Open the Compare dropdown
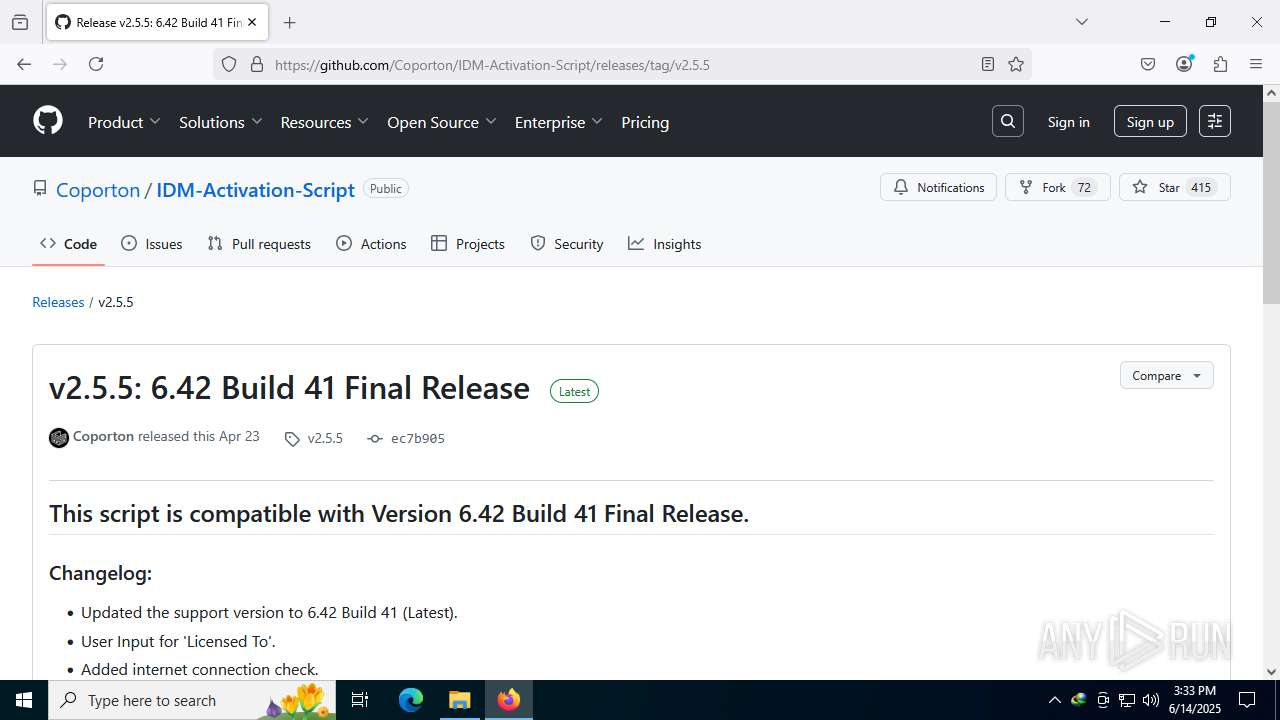Image resolution: width=1280 pixels, height=720 pixels. (1166, 375)
